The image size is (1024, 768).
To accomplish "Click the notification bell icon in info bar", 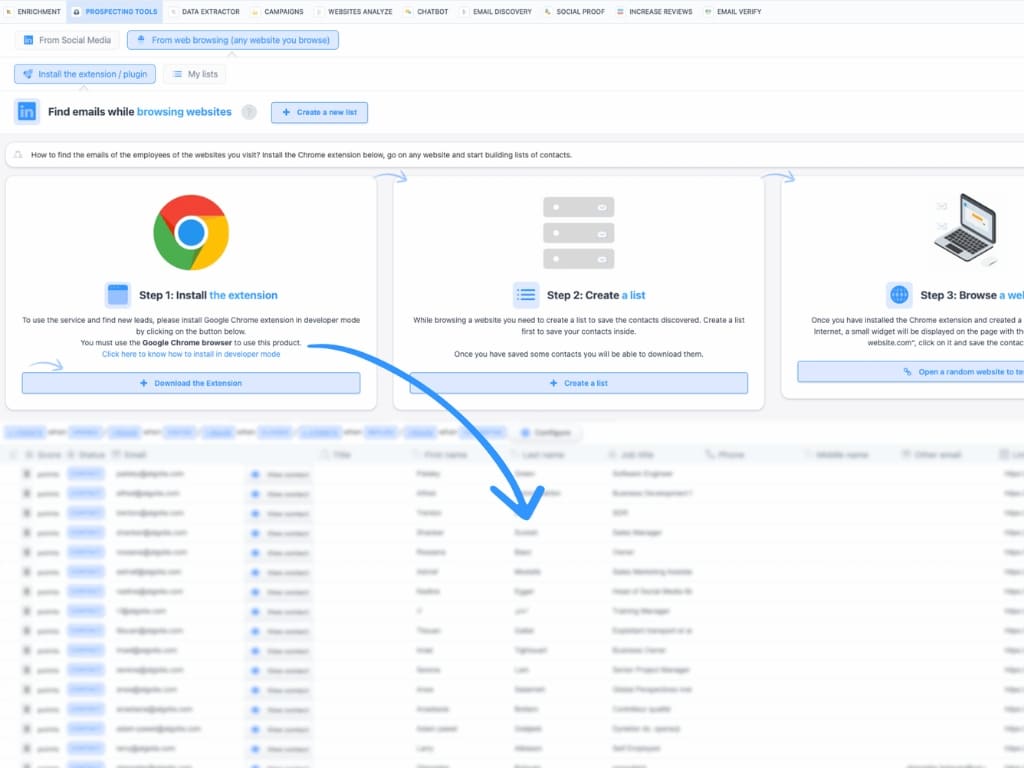I will pyautogui.click(x=18, y=155).
